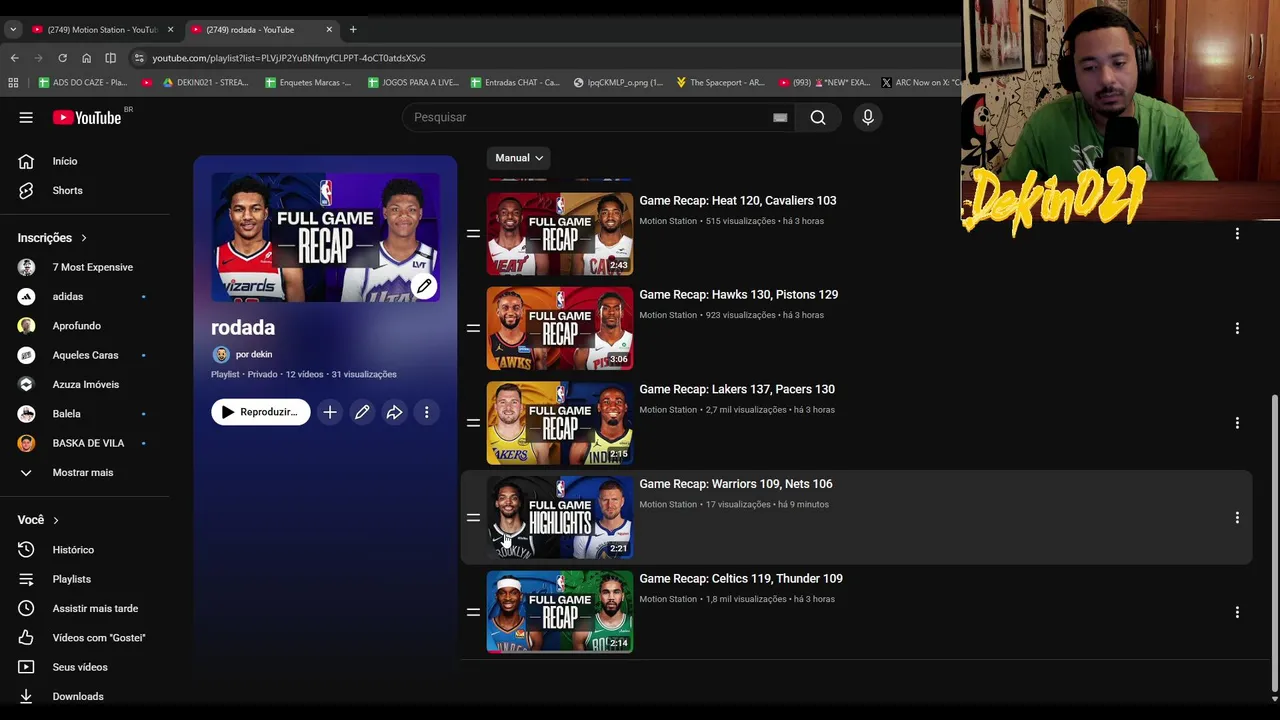The height and width of the screenshot is (720, 1280).
Task: Reload the page with browser refresh
Action: (x=62, y=58)
